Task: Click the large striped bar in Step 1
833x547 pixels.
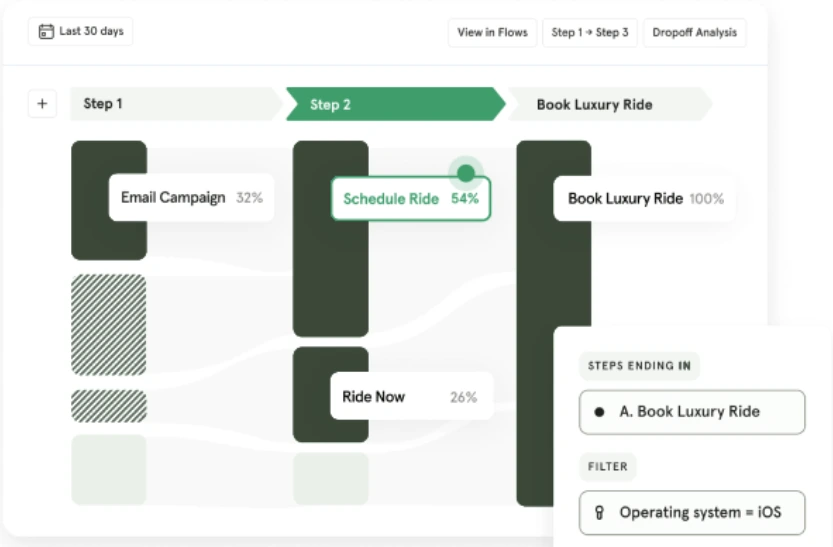Action: [108, 325]
